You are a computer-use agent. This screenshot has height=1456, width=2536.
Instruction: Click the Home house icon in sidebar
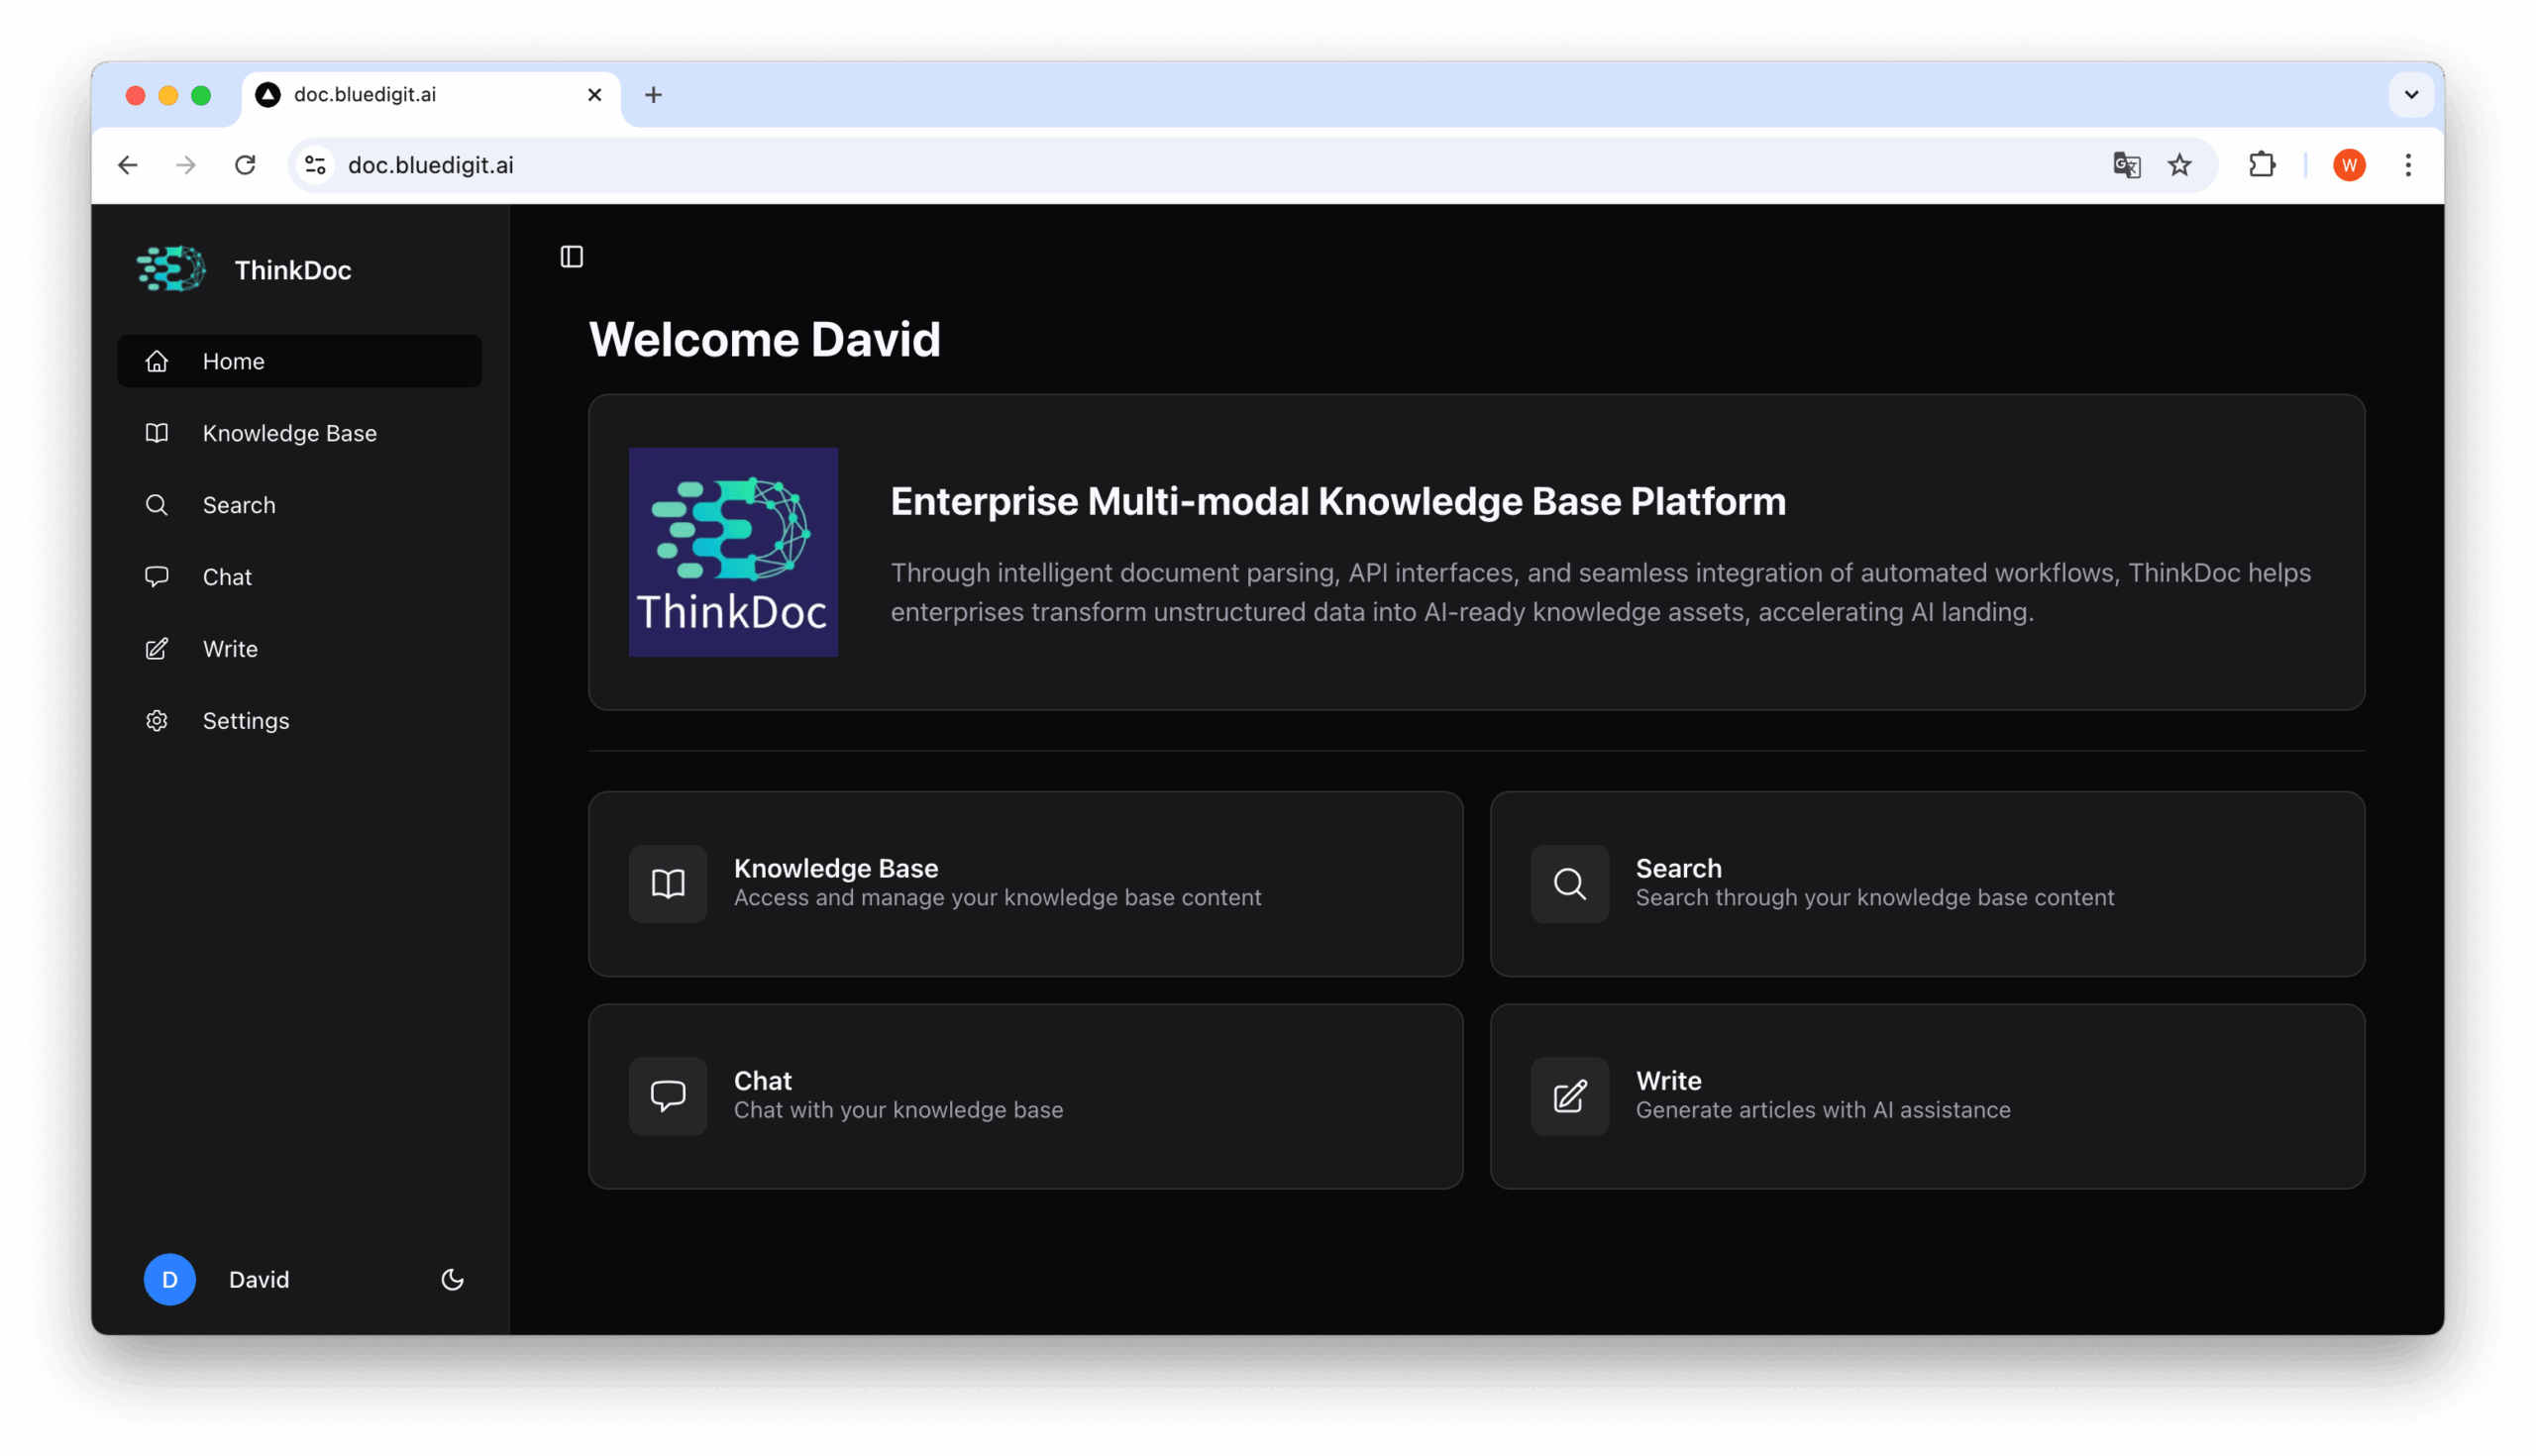(156, 361)
